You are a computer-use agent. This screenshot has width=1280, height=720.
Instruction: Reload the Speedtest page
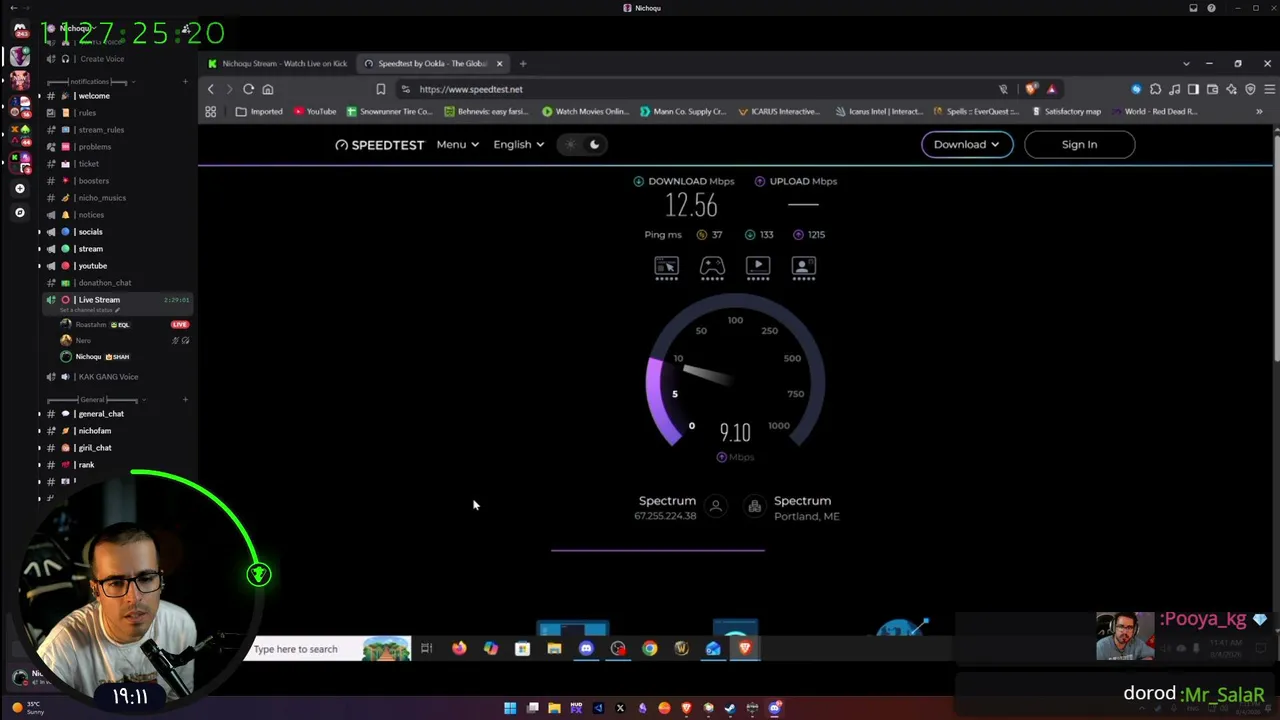pos(248,89)
